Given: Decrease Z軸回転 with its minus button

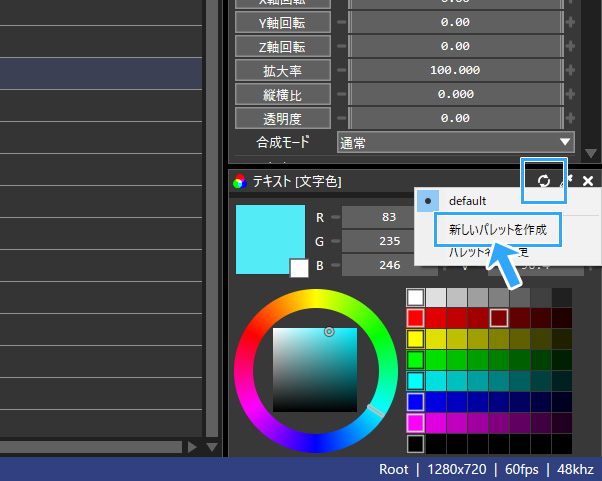Looking at the screenshot, I should [341, 46].
